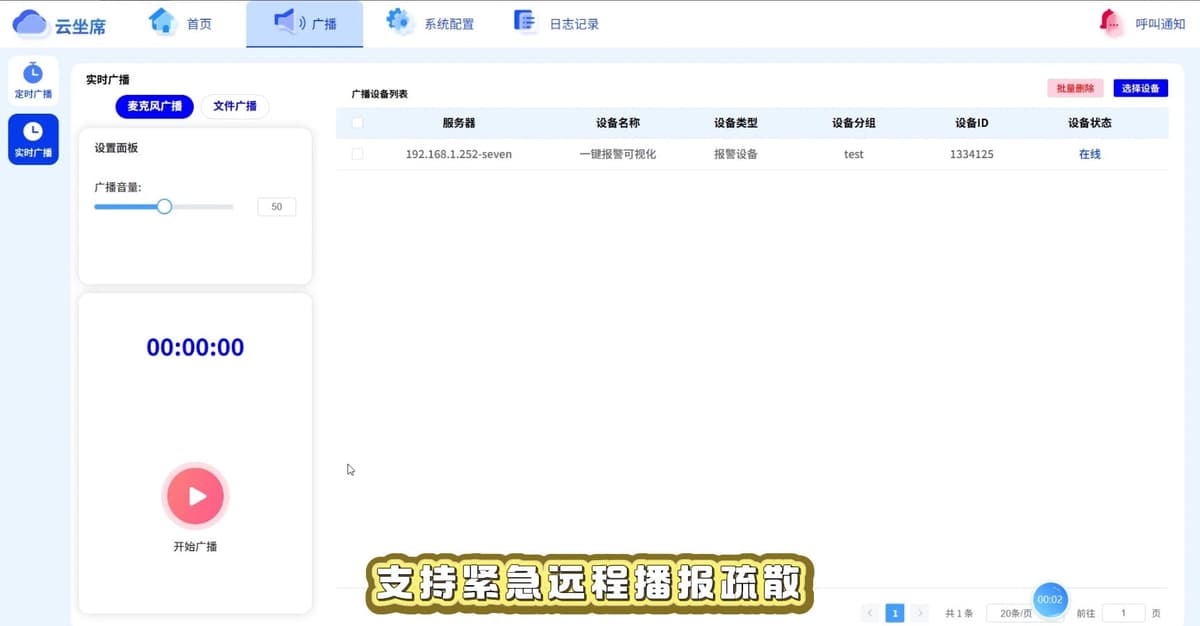Switch to 定时广播 in the sidebar
Viewport: 1200px width, 626px height.
point(33,81)
